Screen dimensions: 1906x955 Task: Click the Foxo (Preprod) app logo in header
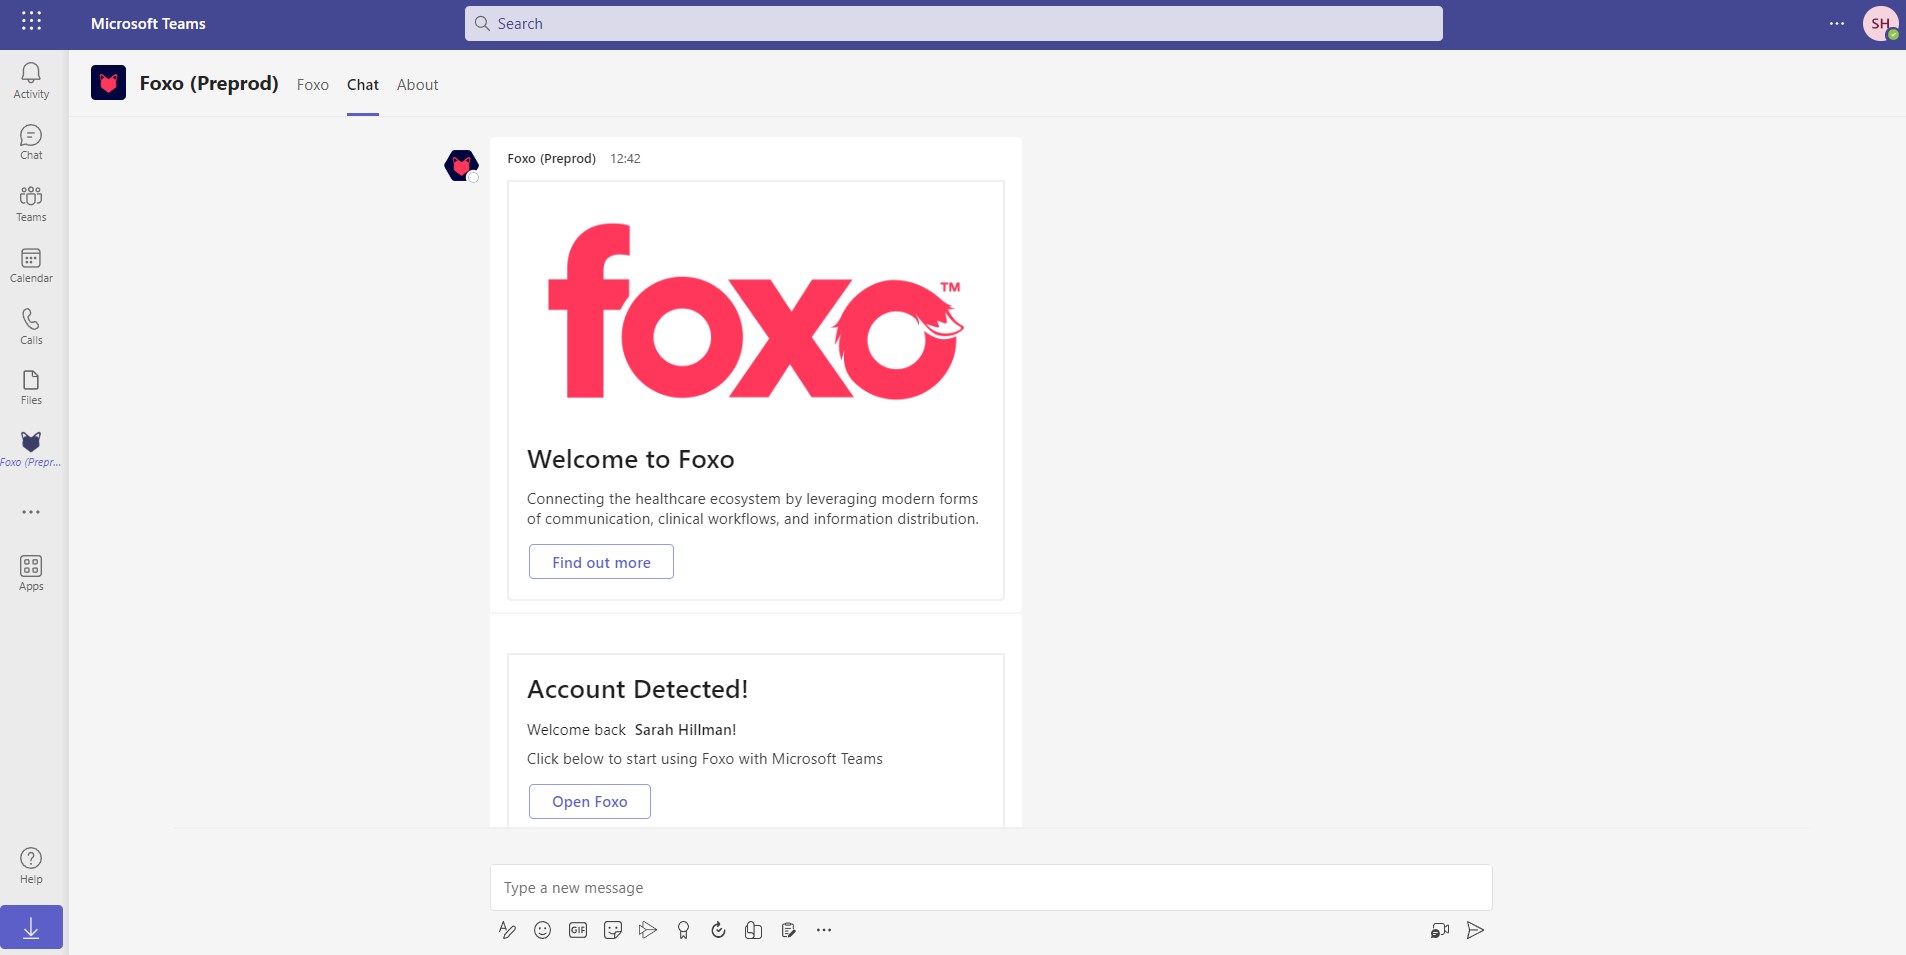108,83
